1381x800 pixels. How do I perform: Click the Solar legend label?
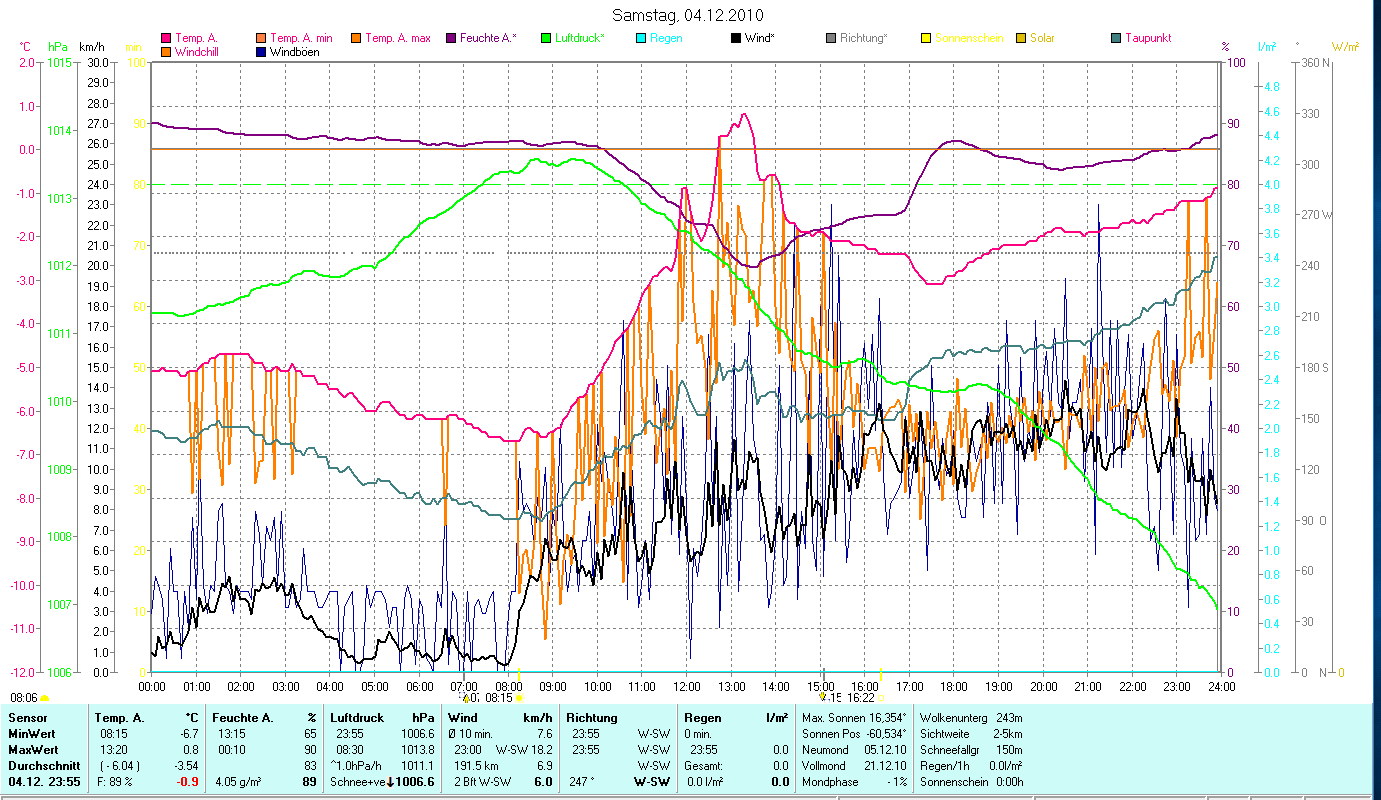[1045, 39]
